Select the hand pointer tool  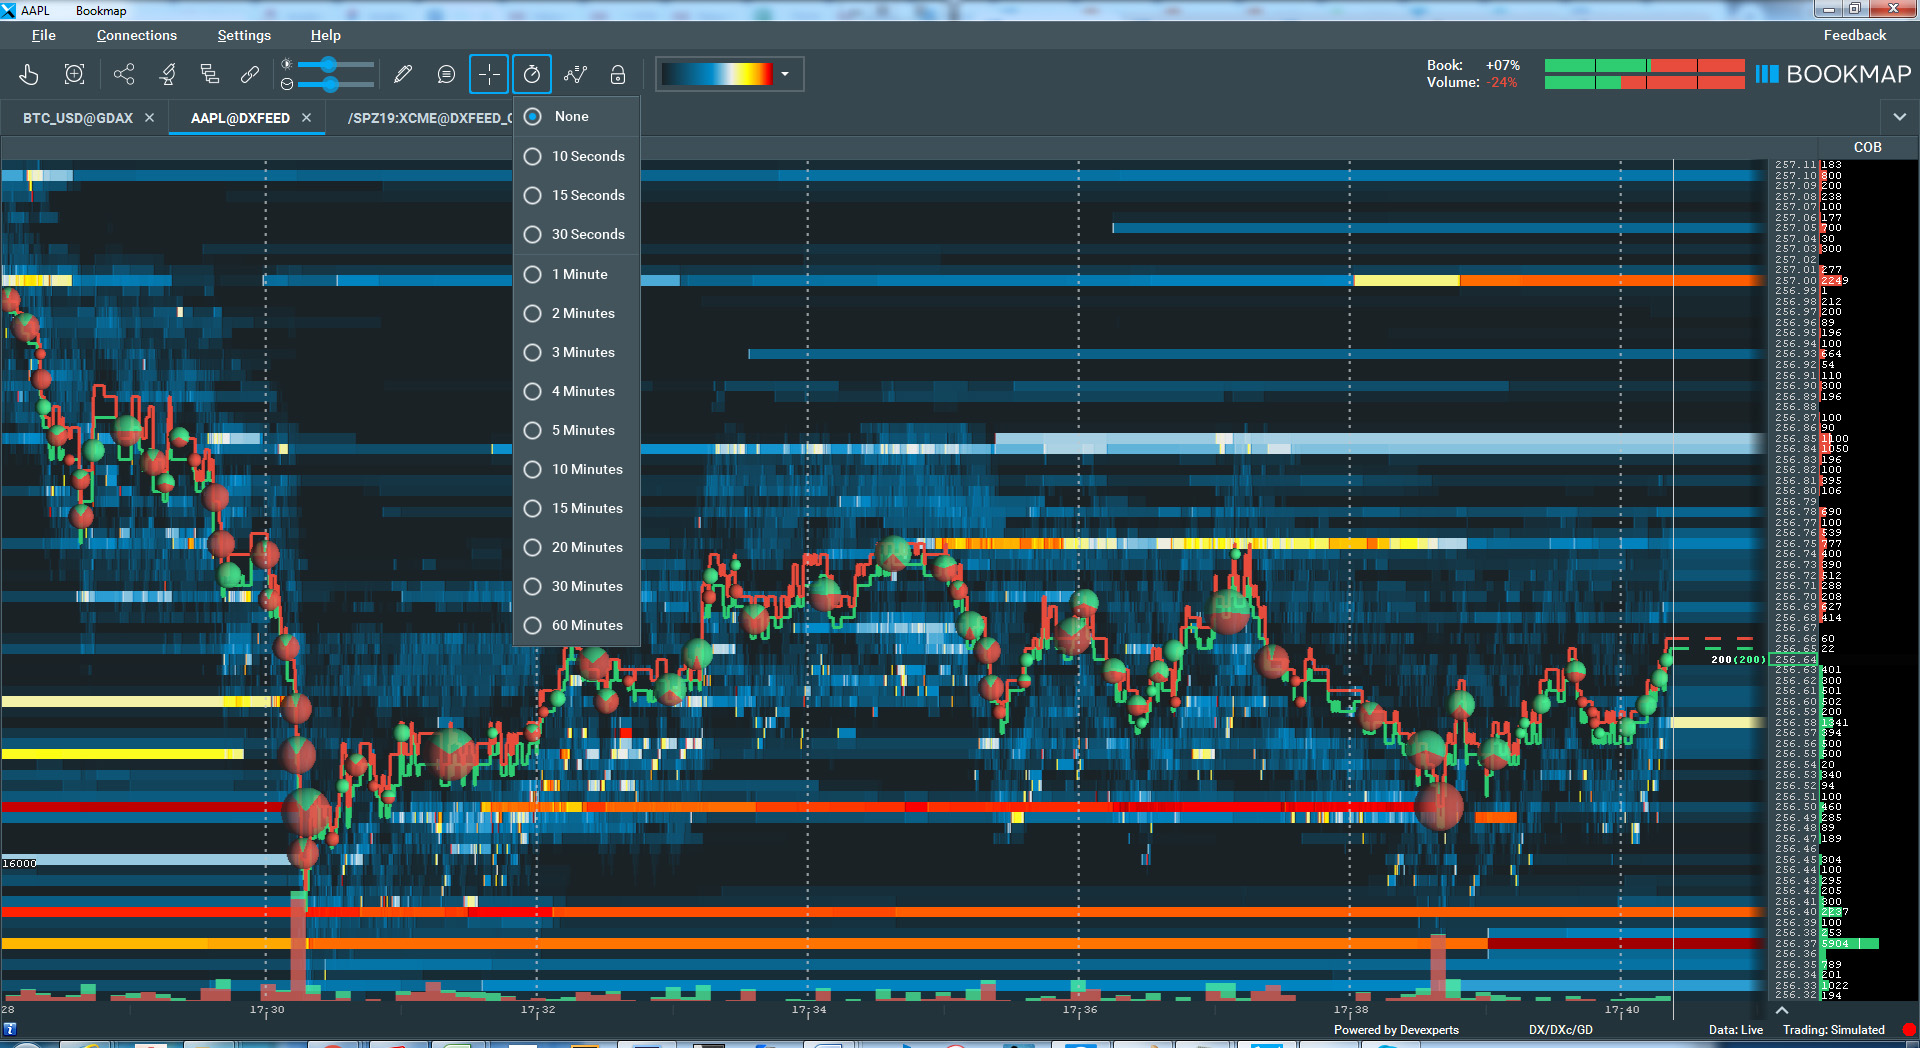pyautogui.click(x=29, y=74)
